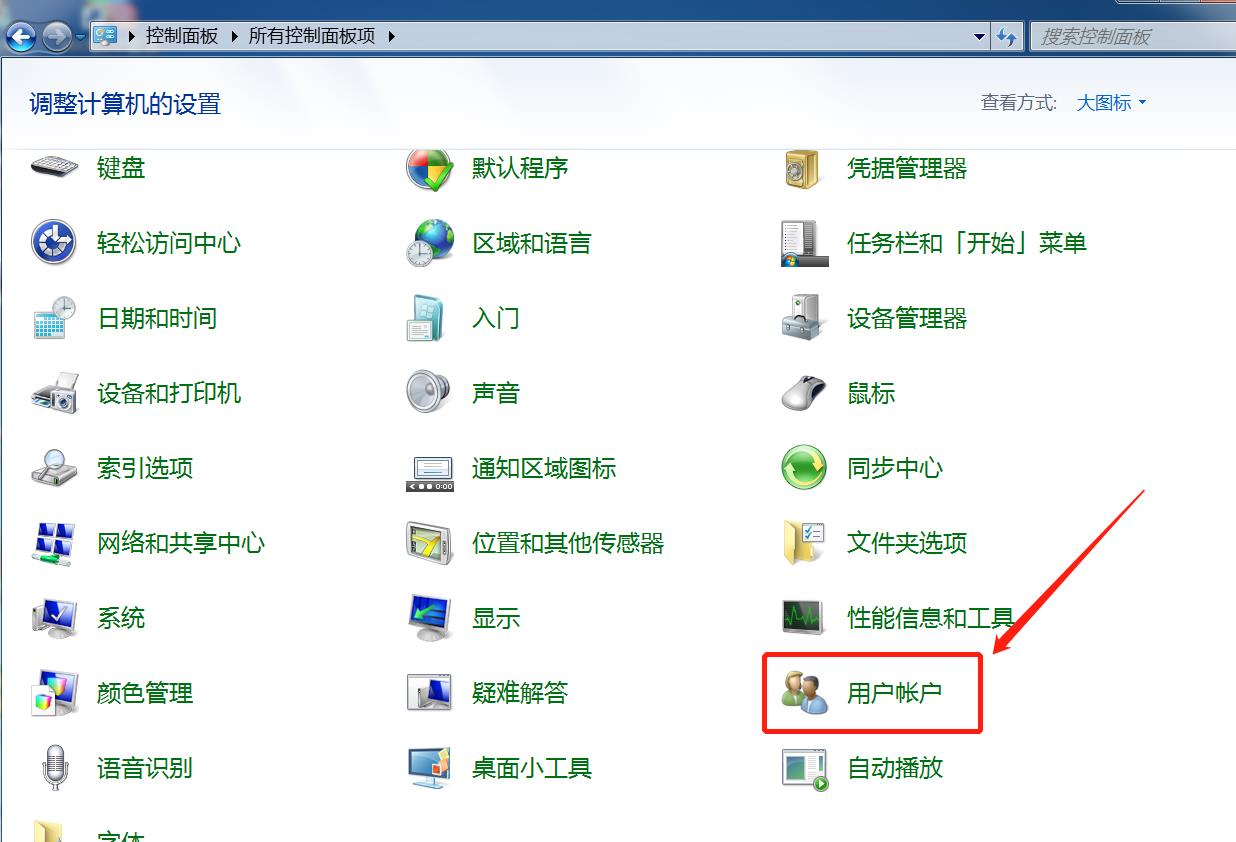The width and height of the screenshot is (1236, 842).
Task: Click the 疑难解答 link
Action: click(520, 693)
